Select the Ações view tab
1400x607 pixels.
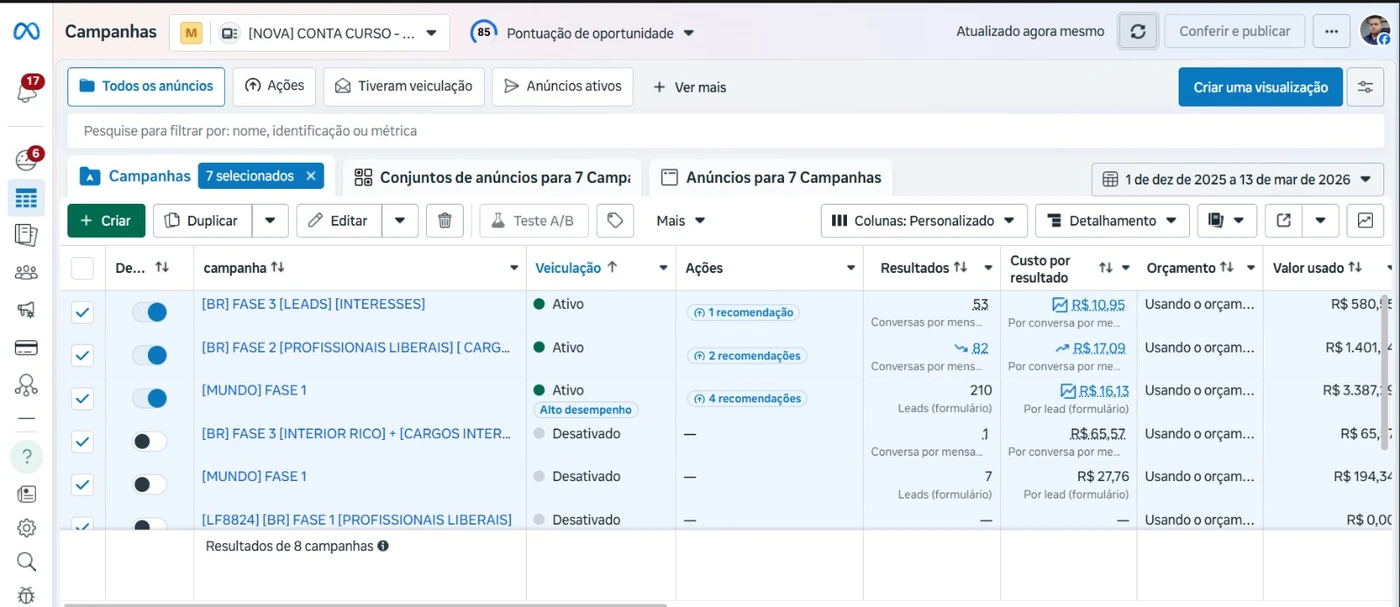(275, 87)
